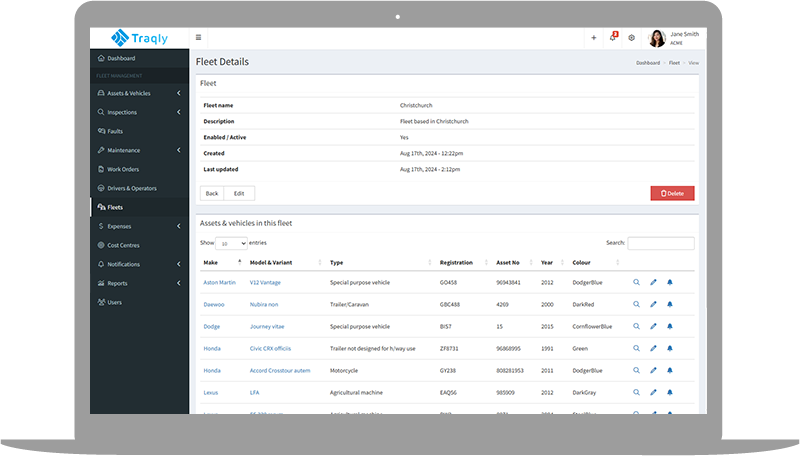Sort table by Registration column
The width and height of the screenshot is (800, 456).
click(x=462, y=262)
